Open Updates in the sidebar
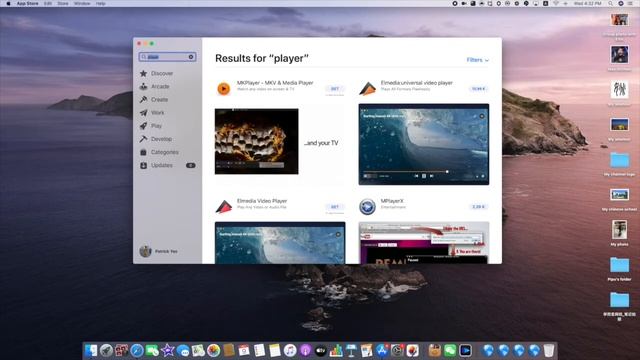This screenshot has height=360, width=640. click(162, 165)
